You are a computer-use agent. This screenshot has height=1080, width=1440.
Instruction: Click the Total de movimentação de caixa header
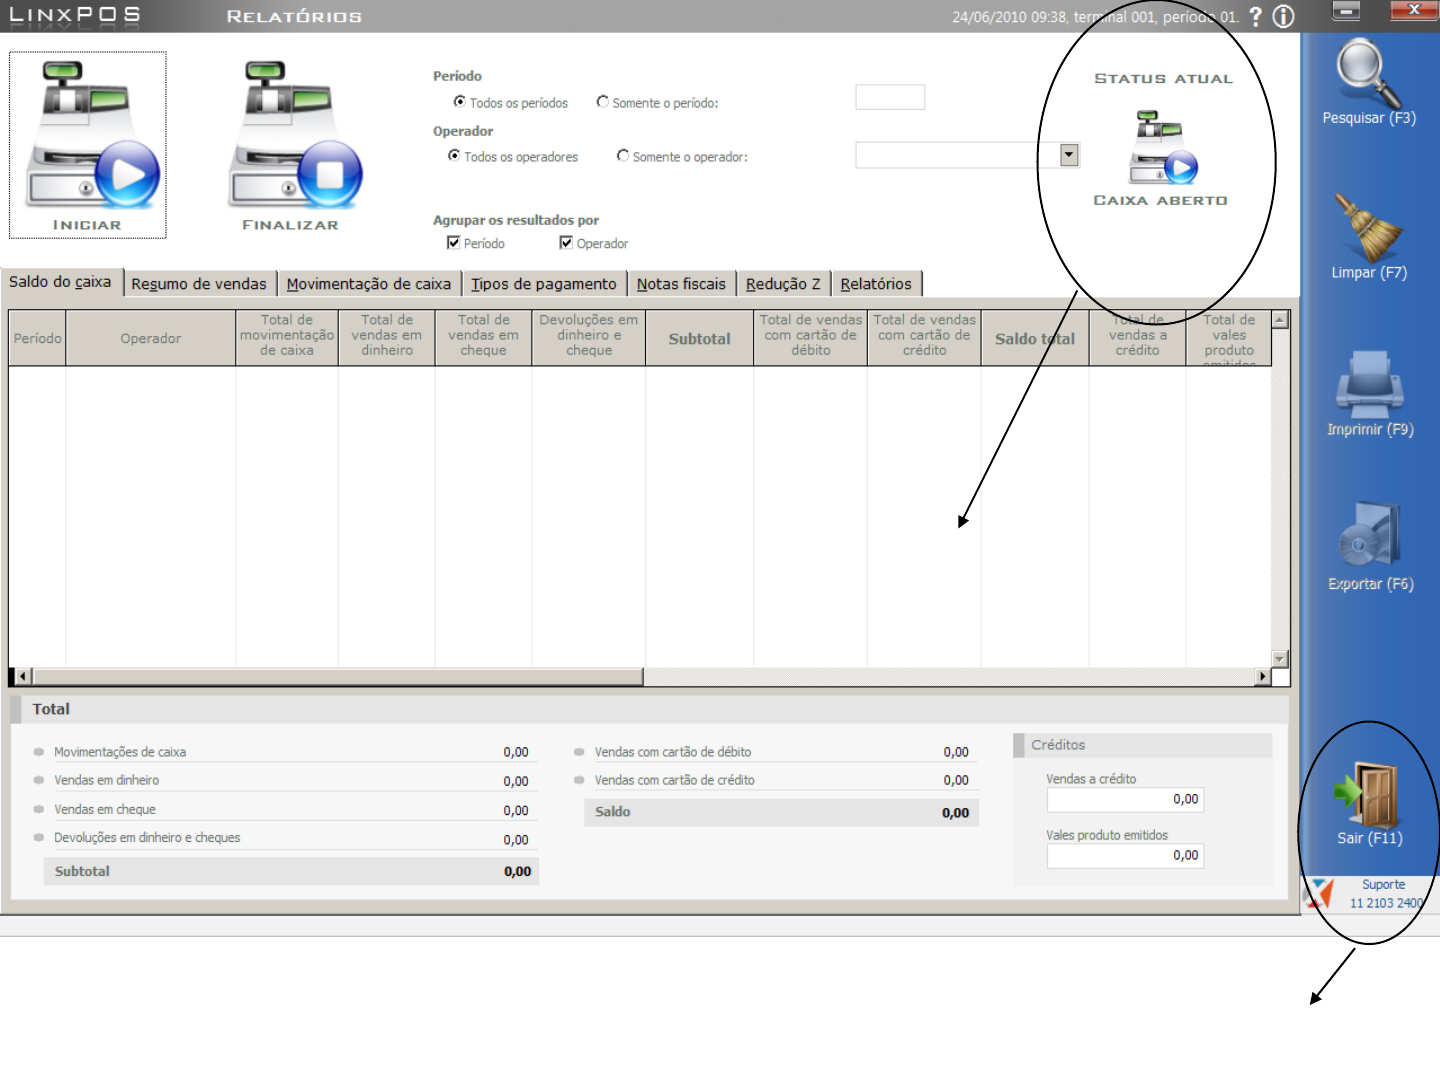click(287, 338)
